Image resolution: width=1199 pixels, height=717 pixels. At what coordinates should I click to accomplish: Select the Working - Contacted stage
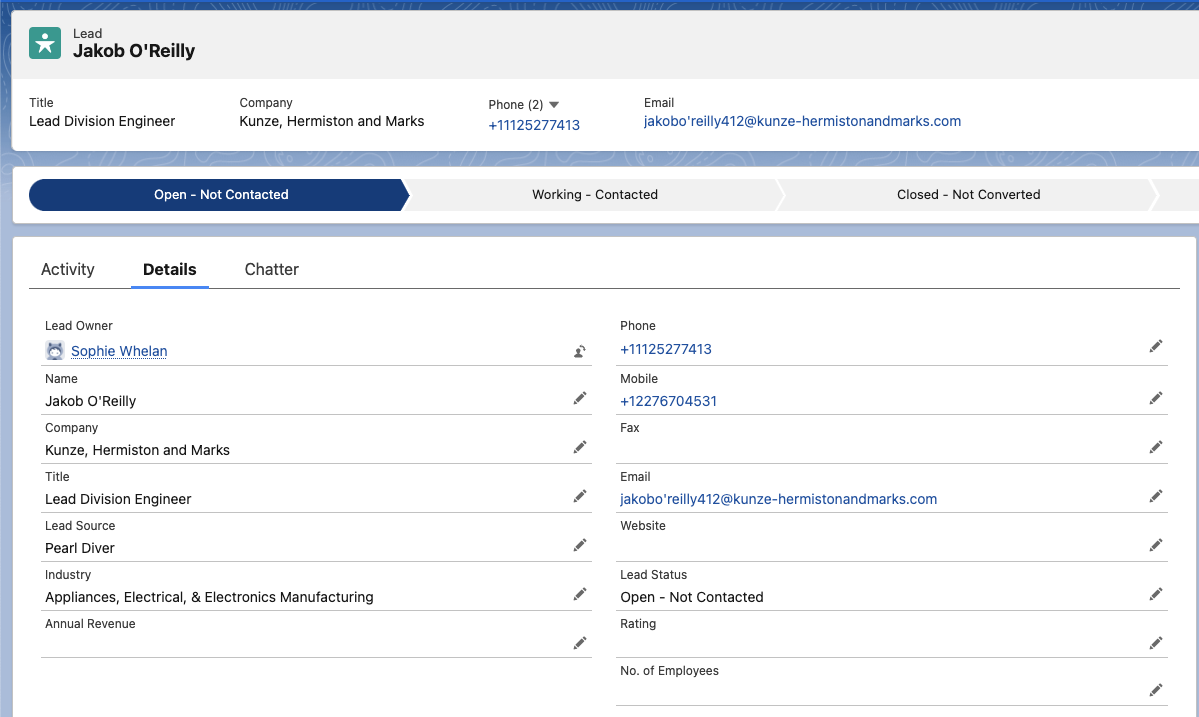[594, 195]
